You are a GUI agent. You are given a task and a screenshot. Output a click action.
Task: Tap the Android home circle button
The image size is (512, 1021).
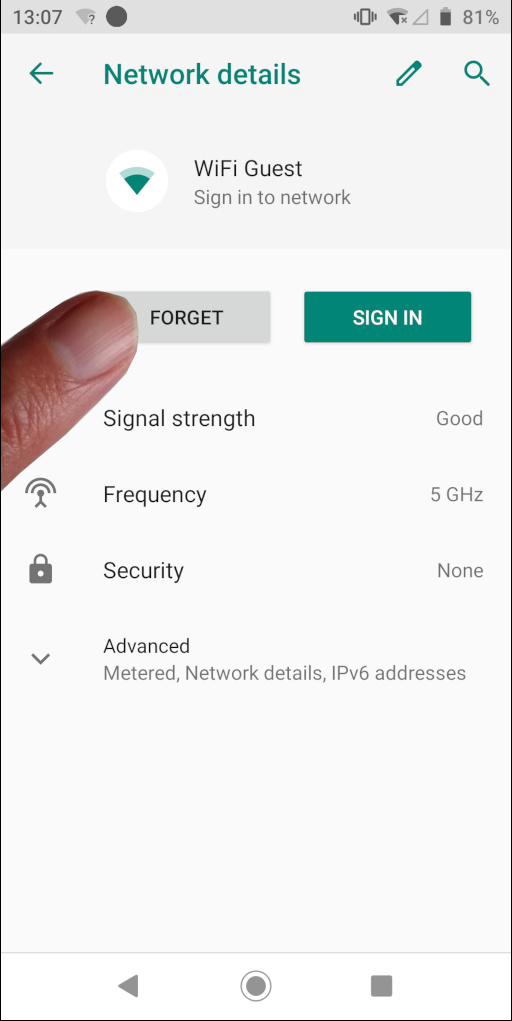[x=256, y=986]
